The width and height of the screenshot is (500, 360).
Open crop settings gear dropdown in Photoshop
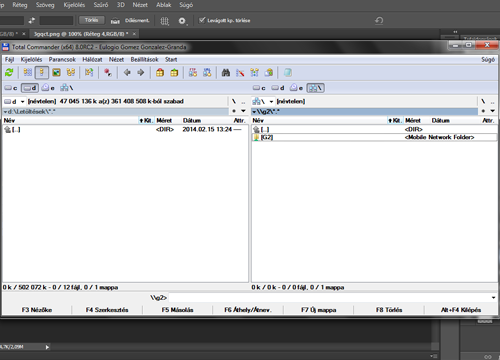182,21
